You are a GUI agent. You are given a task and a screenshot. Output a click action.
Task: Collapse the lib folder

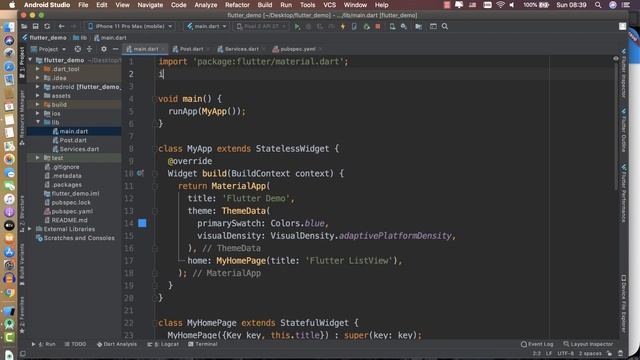point(38,122)
